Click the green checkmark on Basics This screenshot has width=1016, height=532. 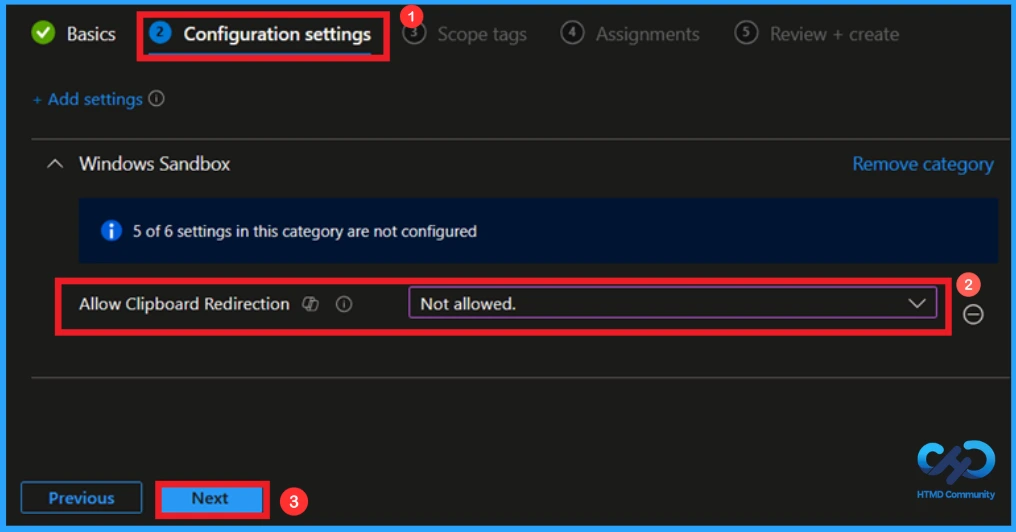click(43, 33)
